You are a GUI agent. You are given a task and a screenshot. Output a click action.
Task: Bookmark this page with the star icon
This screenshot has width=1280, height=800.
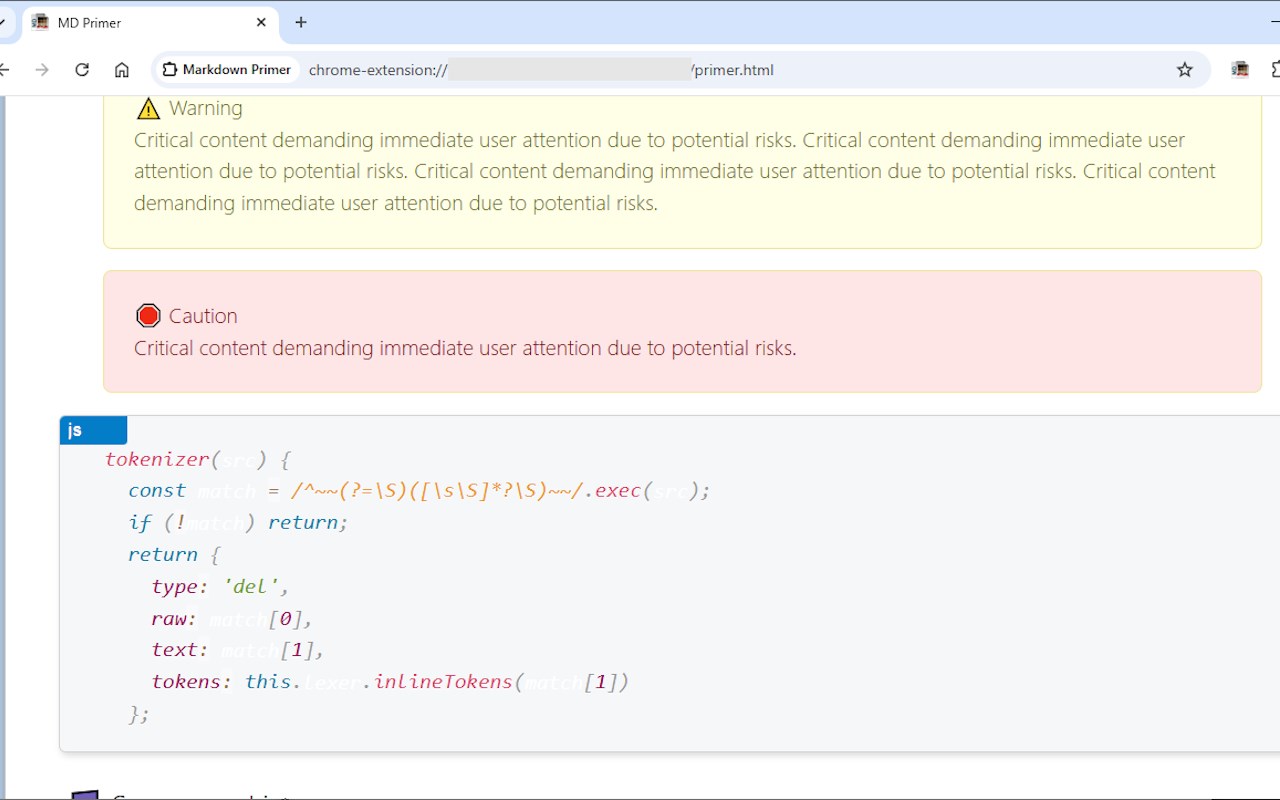1185,70
